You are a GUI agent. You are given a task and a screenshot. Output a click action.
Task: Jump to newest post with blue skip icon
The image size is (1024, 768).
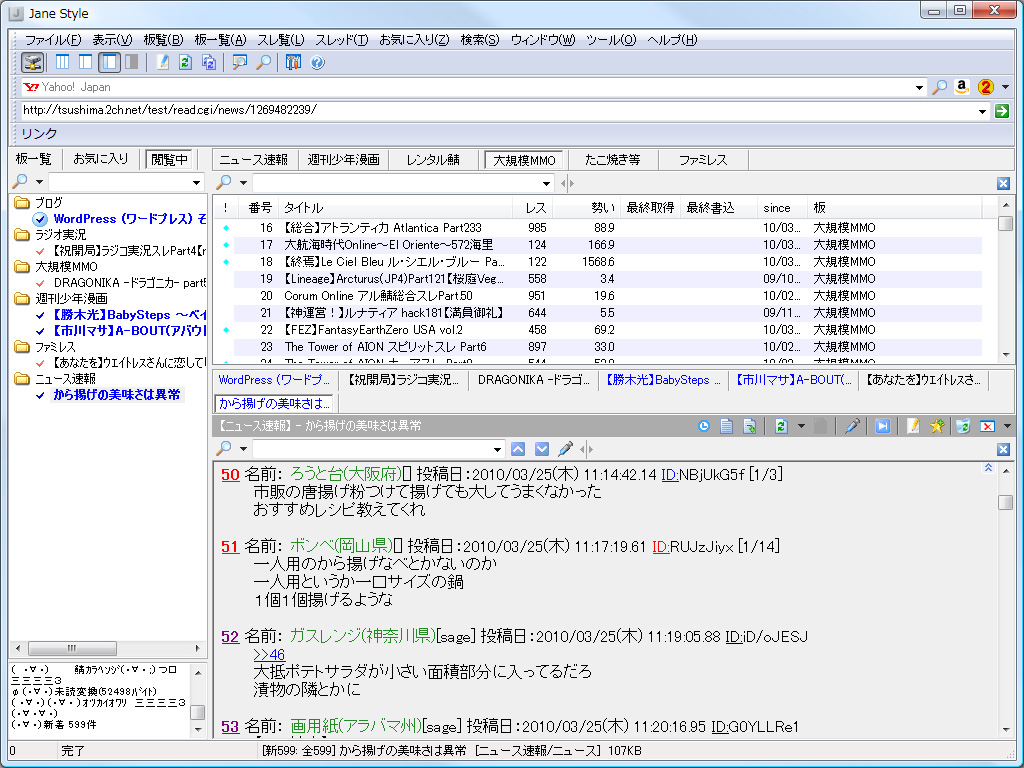coord(884,426)
